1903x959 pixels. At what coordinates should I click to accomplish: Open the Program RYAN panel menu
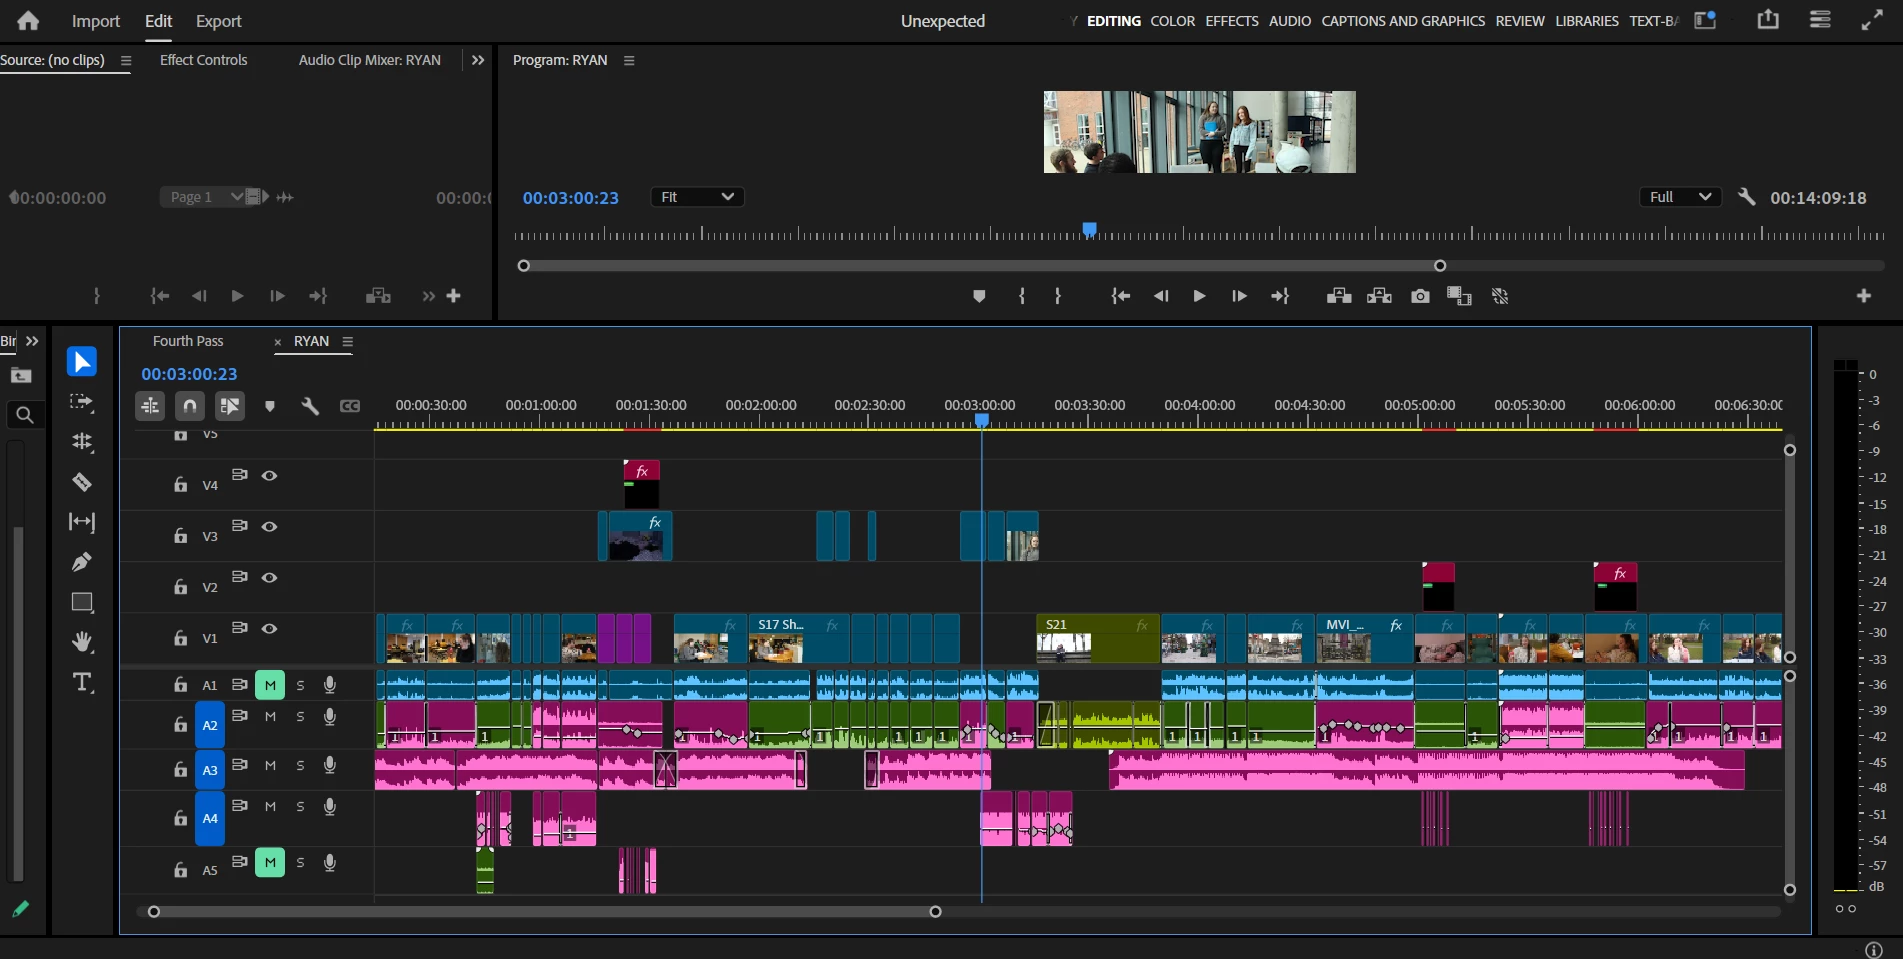click(x=629, y=60)
